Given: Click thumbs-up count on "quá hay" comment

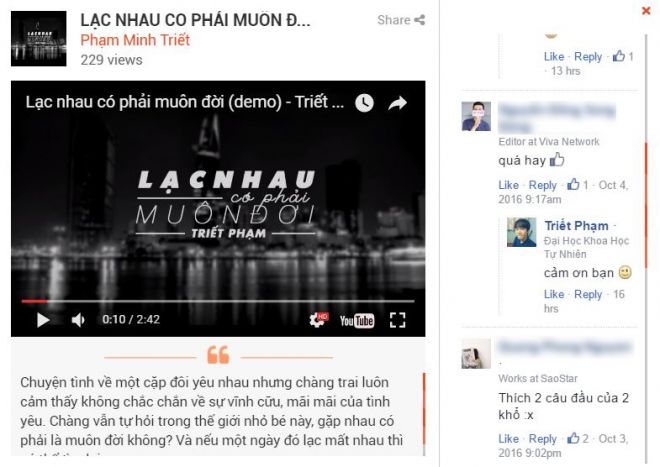Looking at the screenshot, I should pyautogui.click(x=578, y=184).
